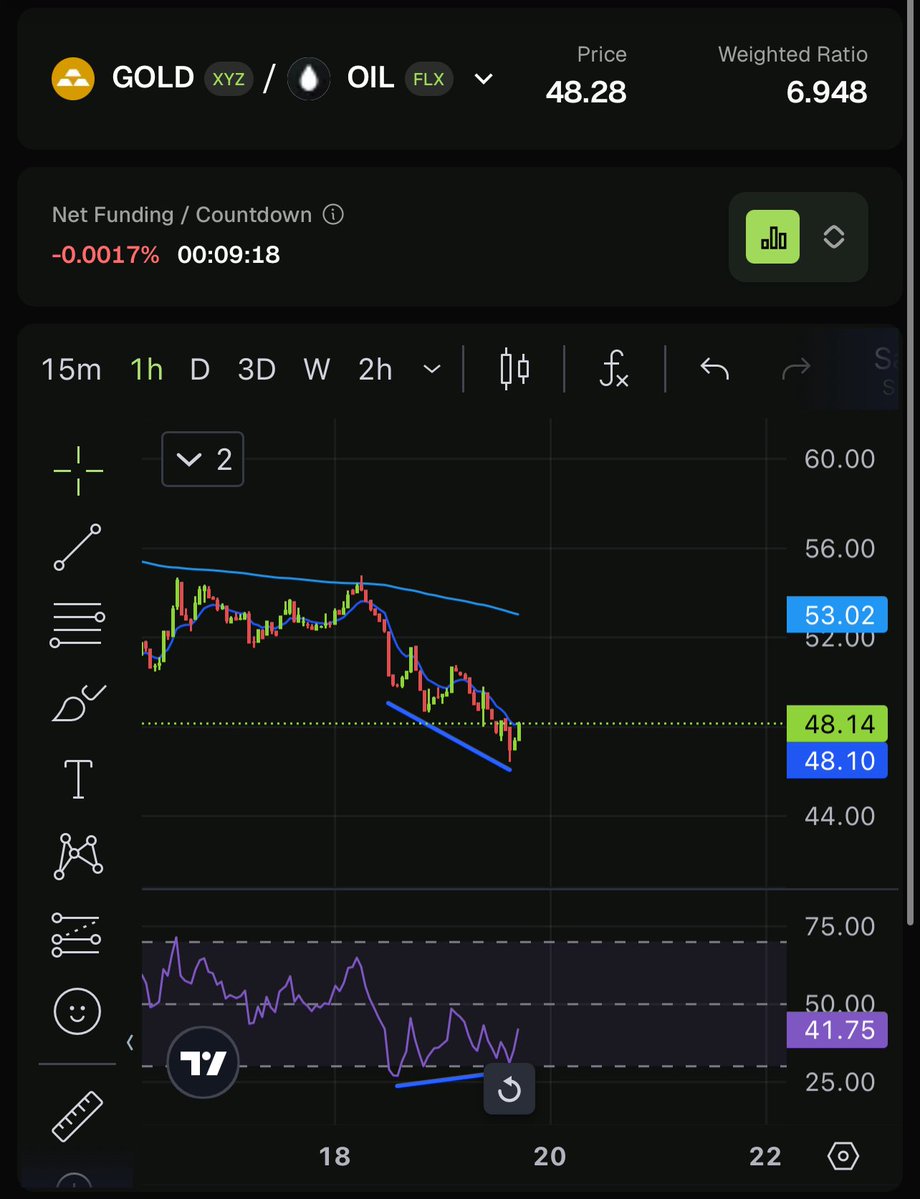Open the timeframe dropdown chevron
This screenshot has height=1199, width=920.
[x=432, y=369]
